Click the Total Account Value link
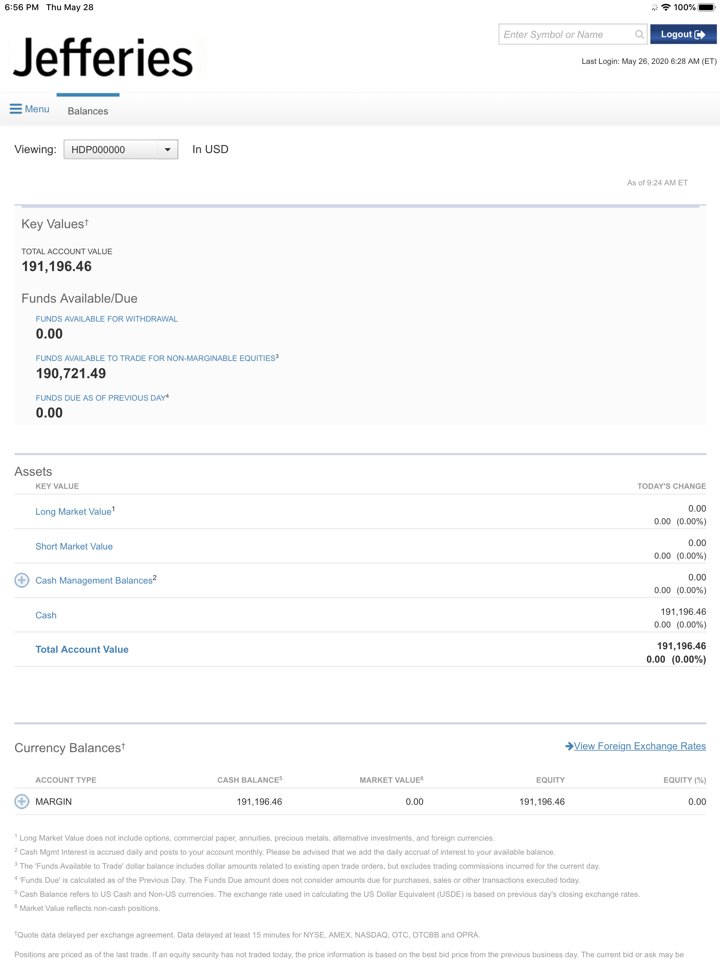 point(82,649)
